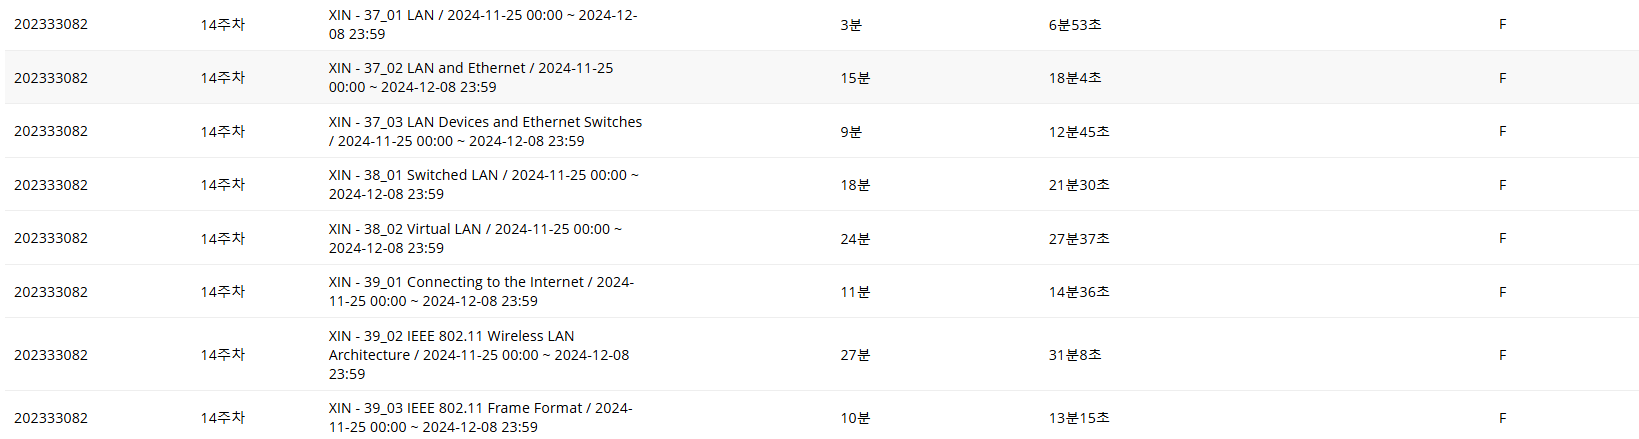1639x439 pixels.
Task: Click the 3분 required duration cell
Action: click(851, 25)
